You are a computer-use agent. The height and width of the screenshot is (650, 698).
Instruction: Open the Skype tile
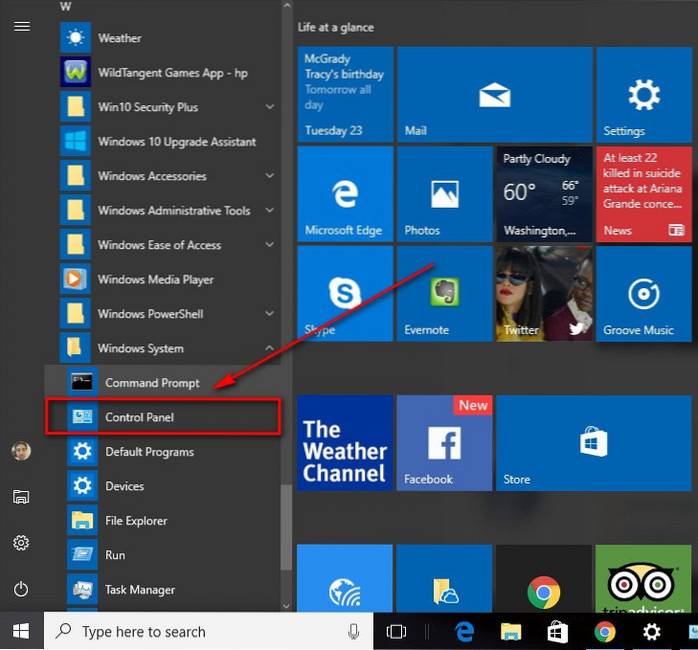tap(345, 295)
